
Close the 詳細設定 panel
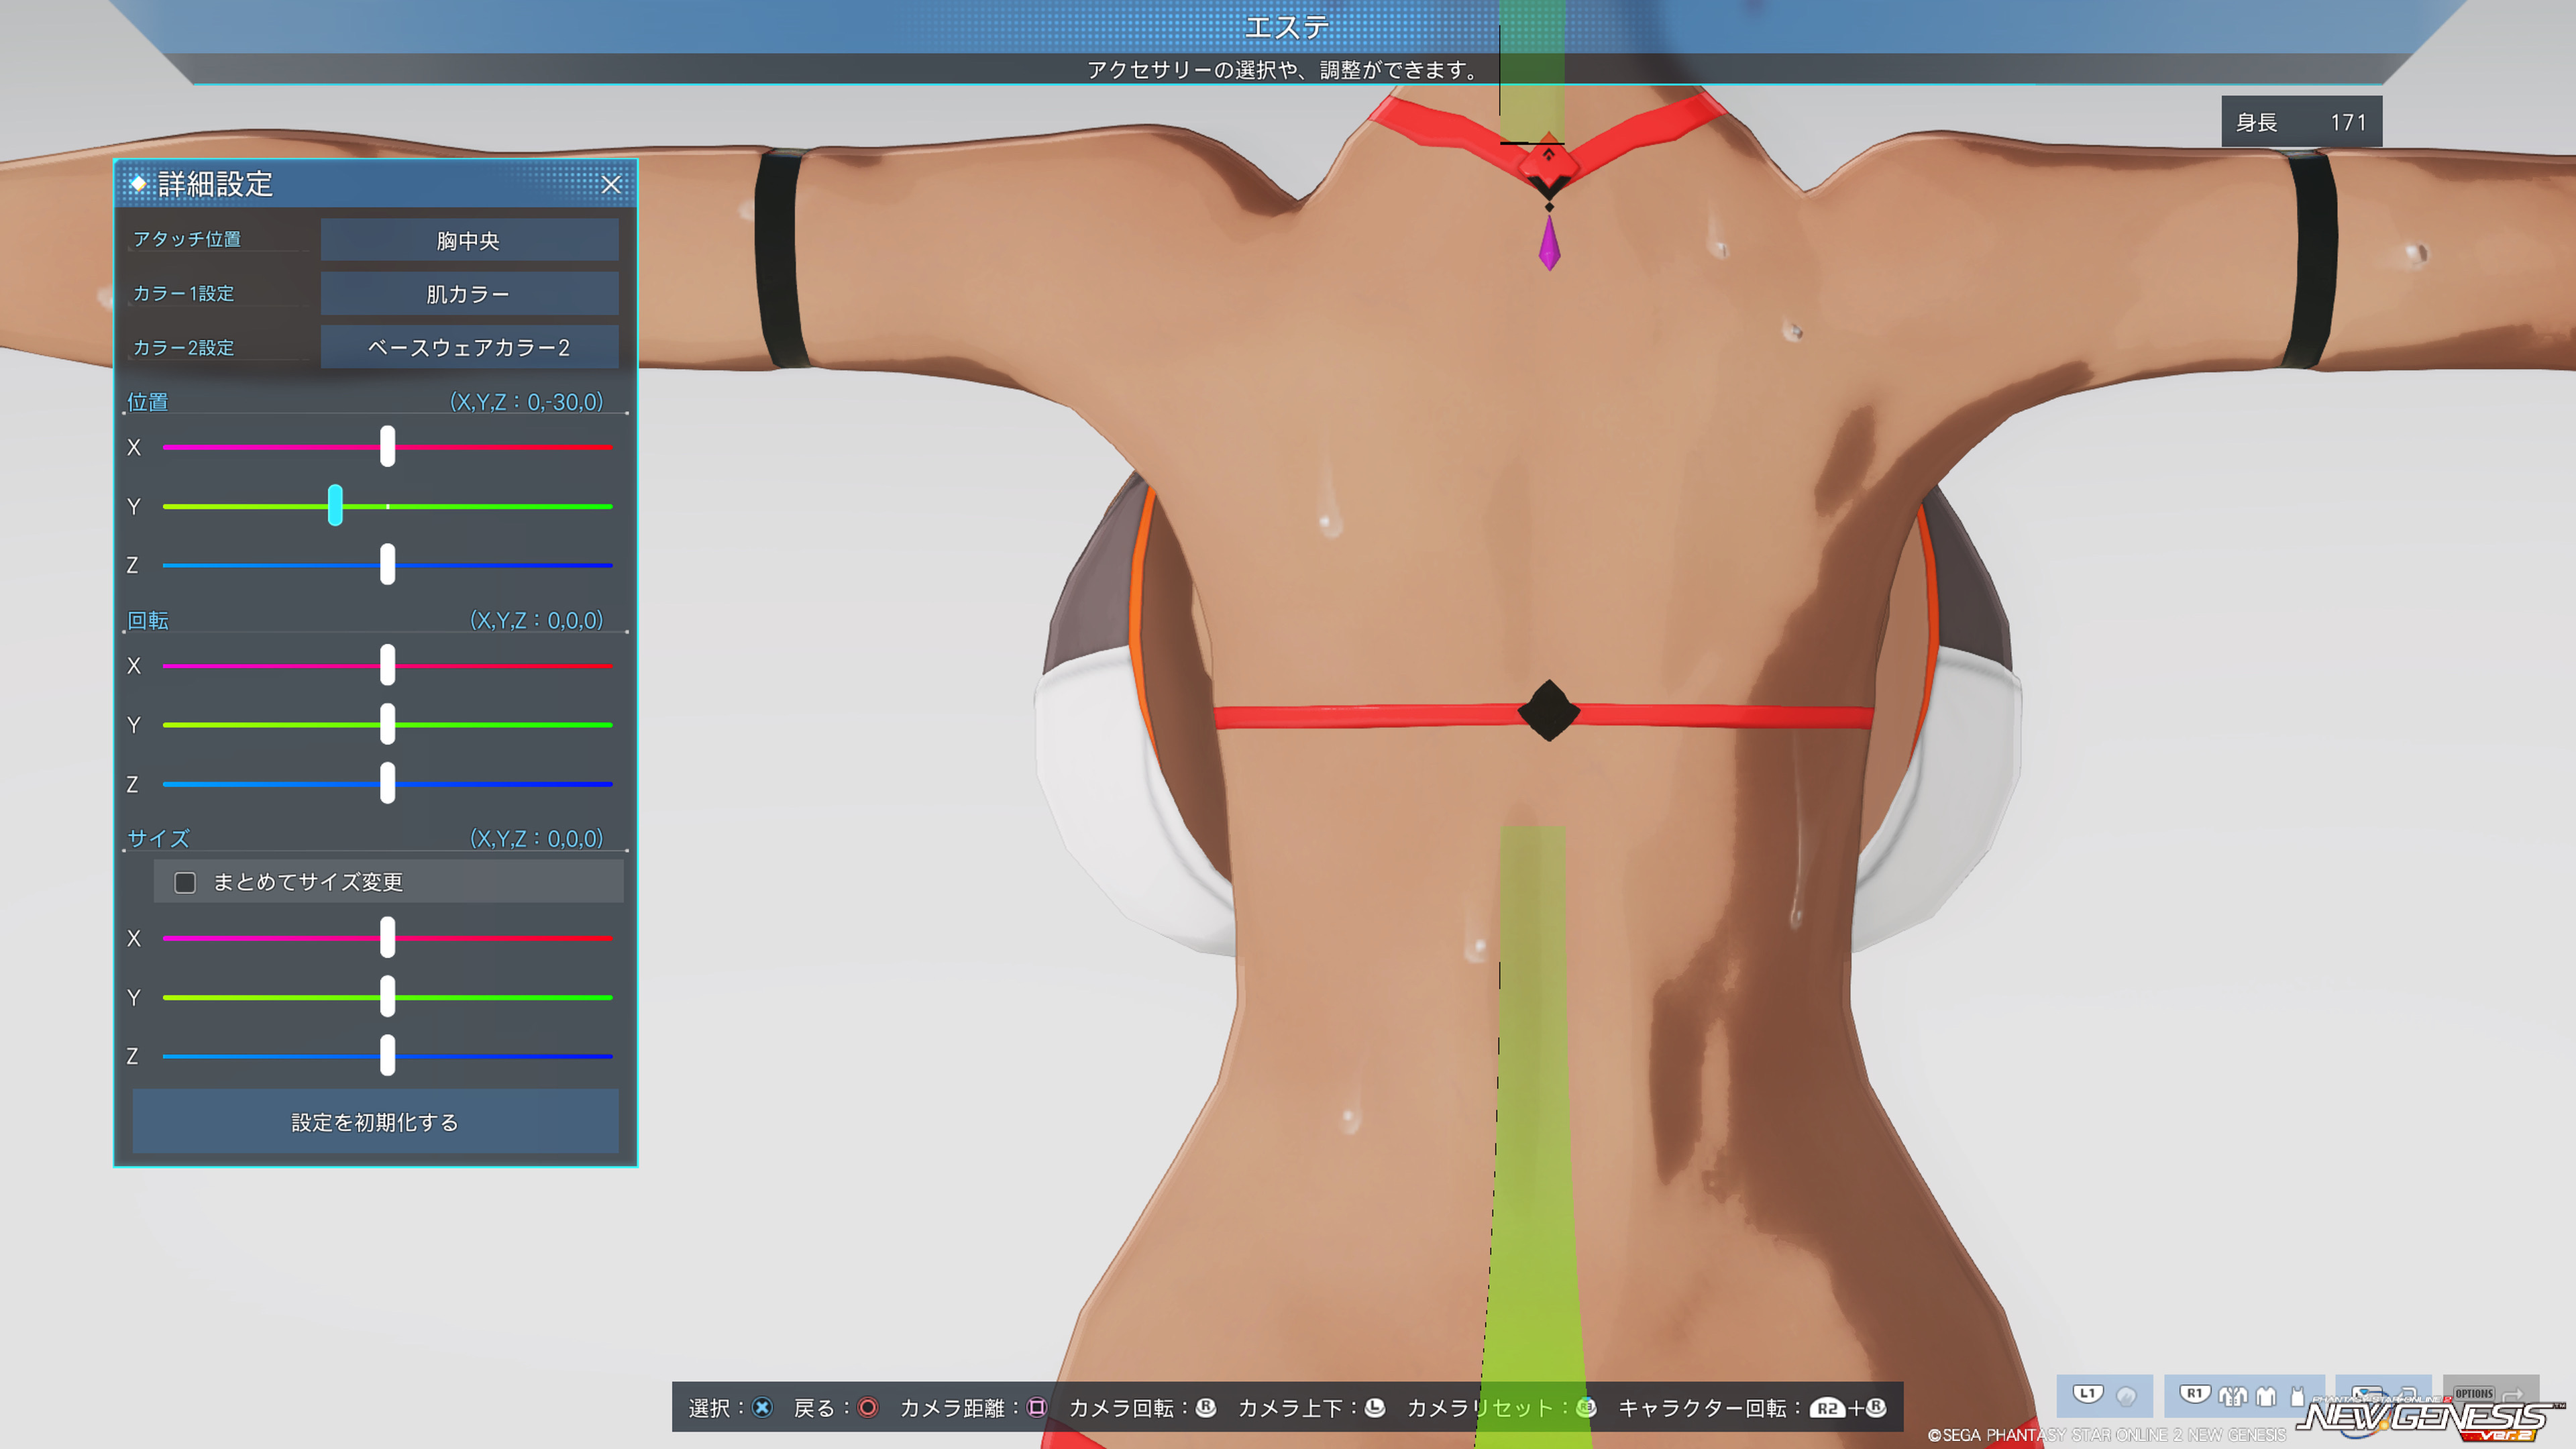[611, 184]
